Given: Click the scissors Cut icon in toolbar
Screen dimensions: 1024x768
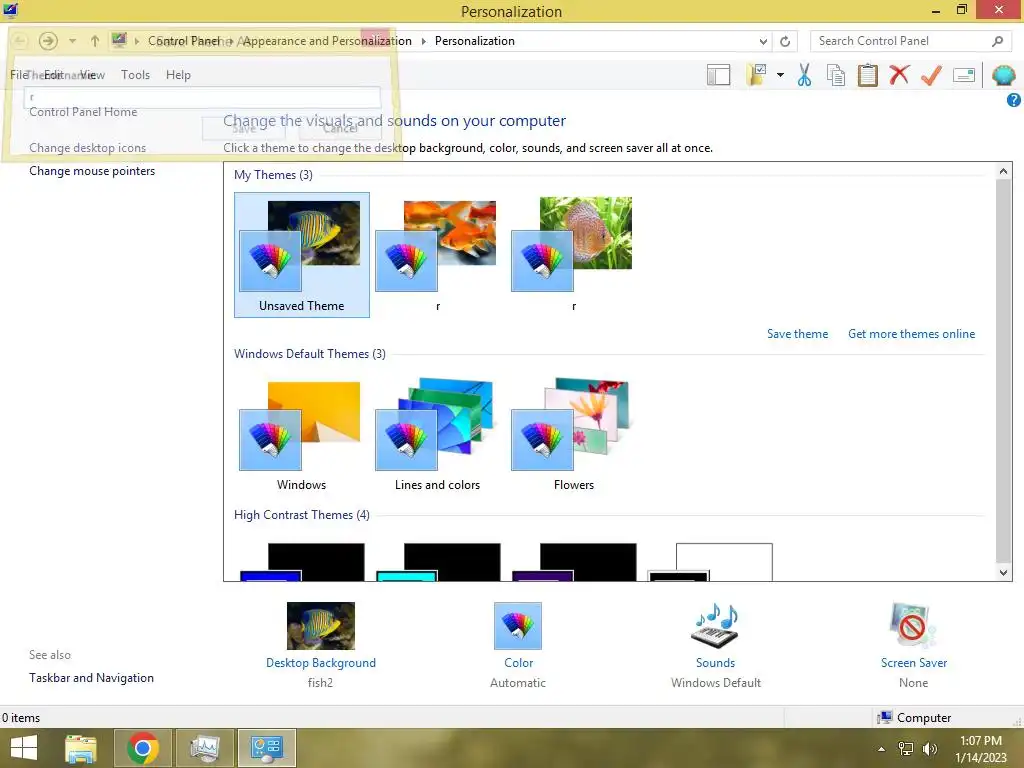Looking at the screenshot, I should coord(804,75).
